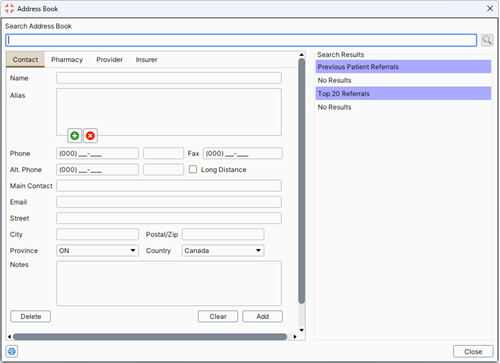Open the Country dropdown
This screenshot has width=500, height=363.
pos(223,251)
